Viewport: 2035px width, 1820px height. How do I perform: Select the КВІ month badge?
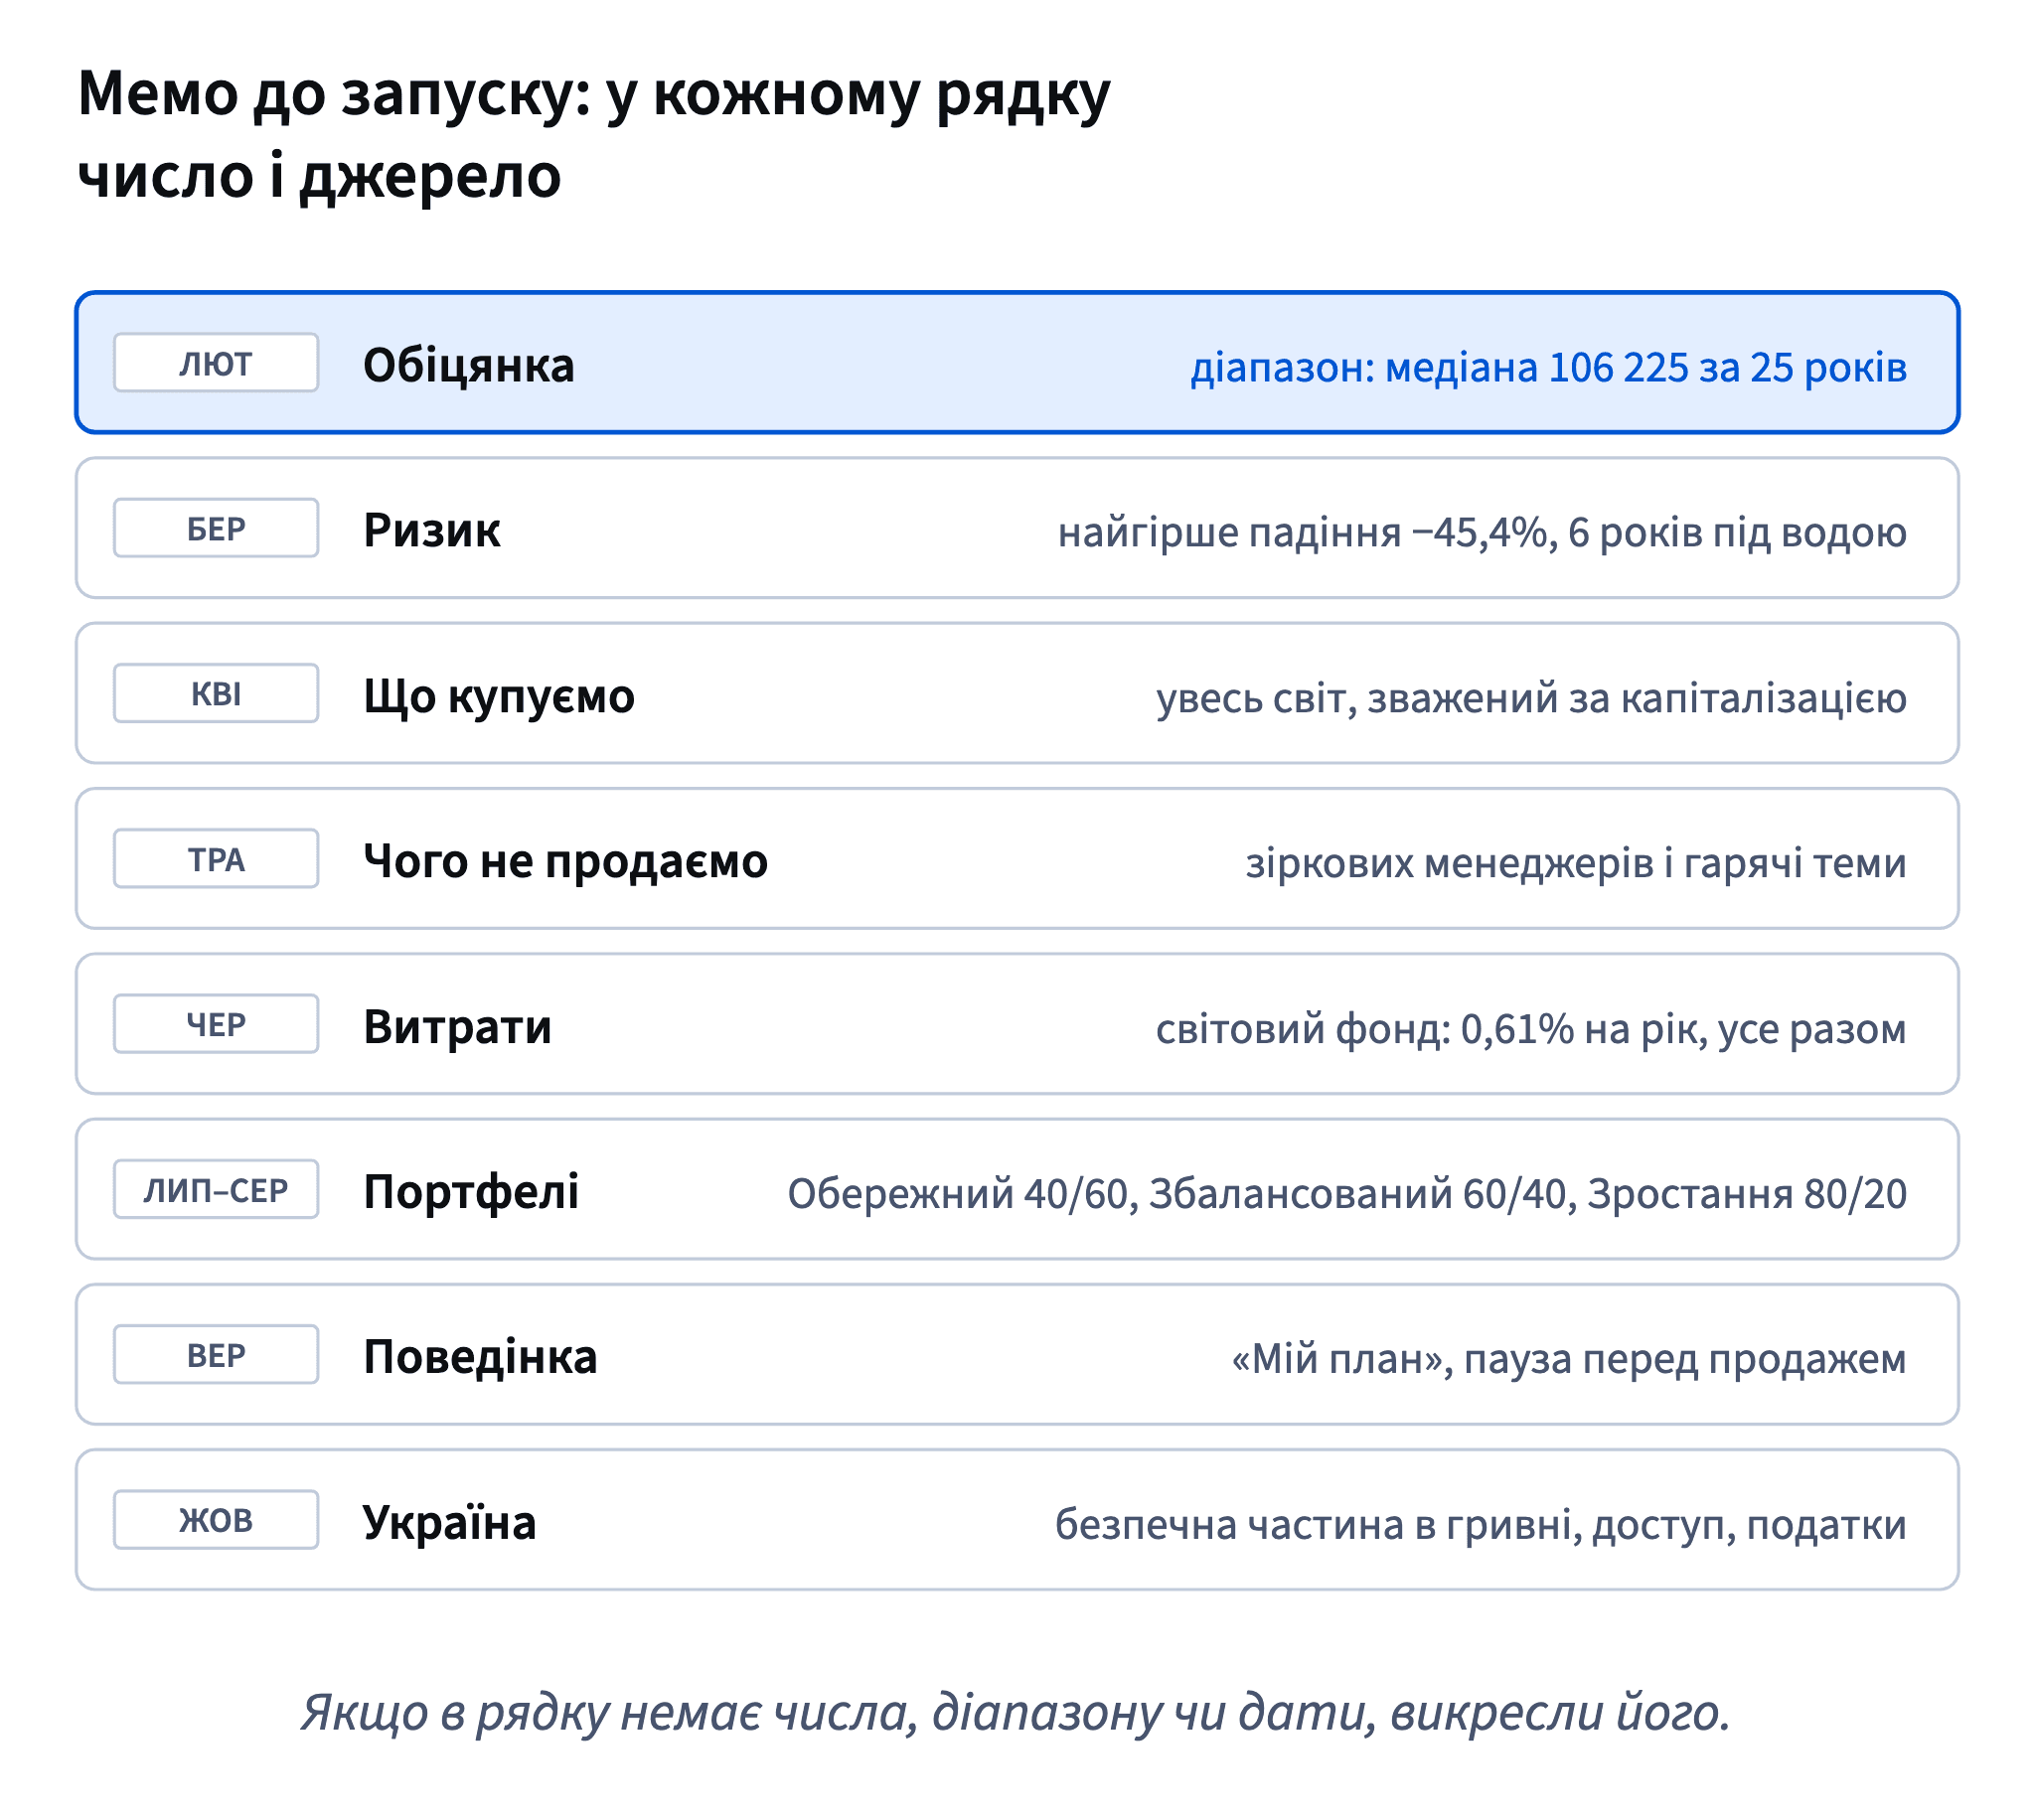(216, 693)
